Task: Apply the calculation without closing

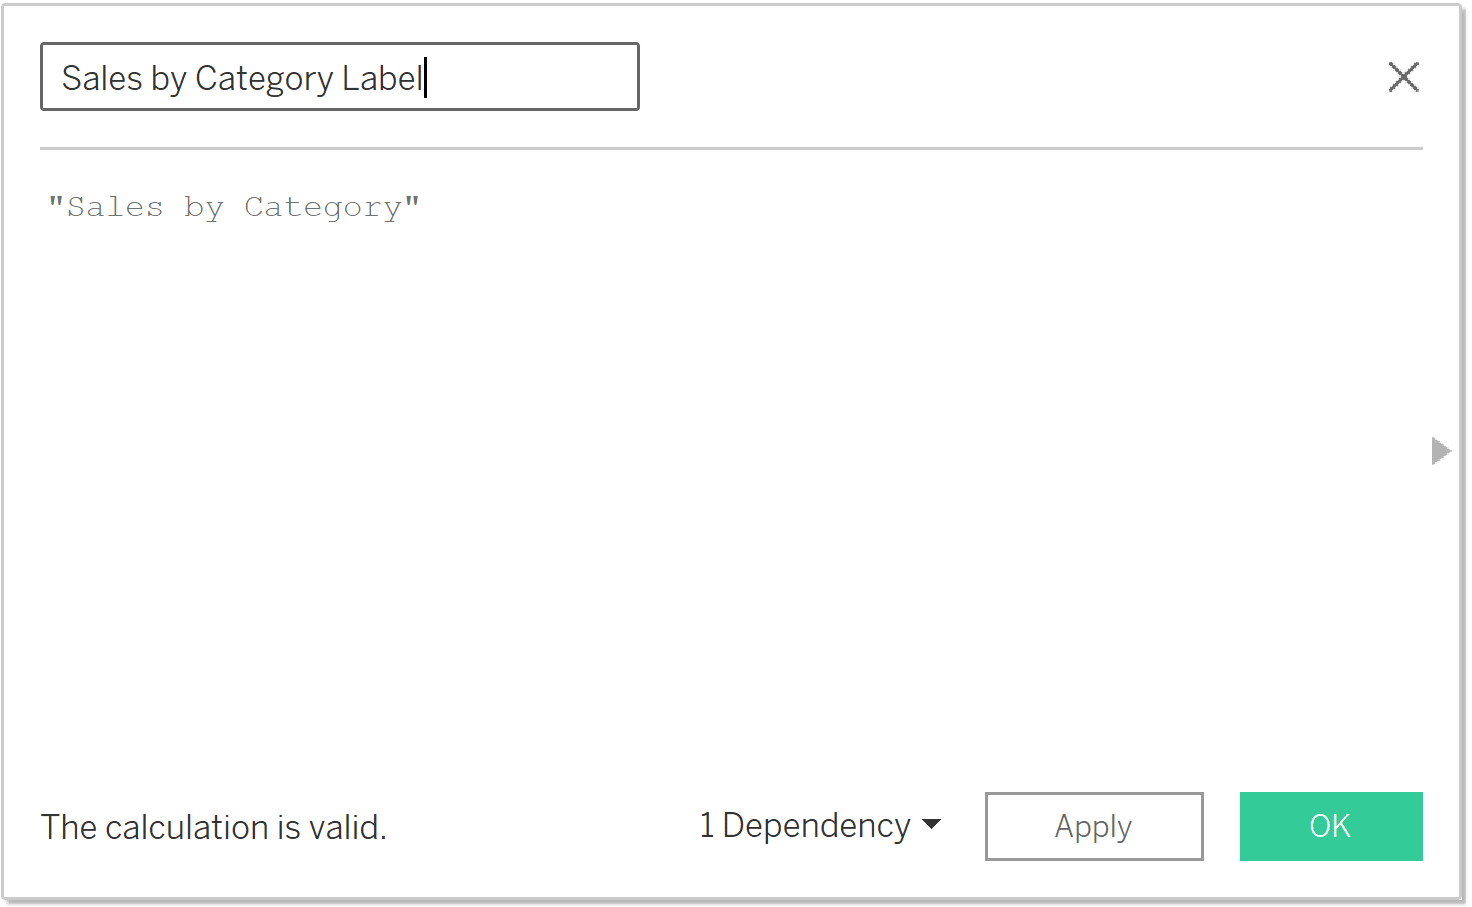Action: tap(1093, 826)
